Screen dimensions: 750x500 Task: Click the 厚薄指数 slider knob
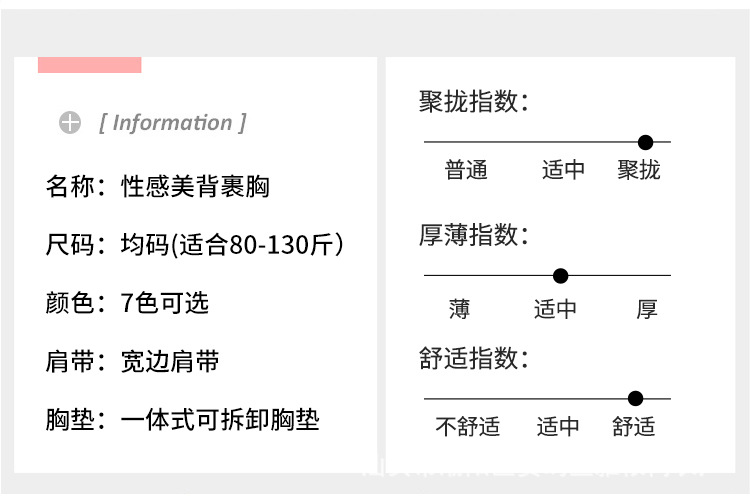coord(560,276)
